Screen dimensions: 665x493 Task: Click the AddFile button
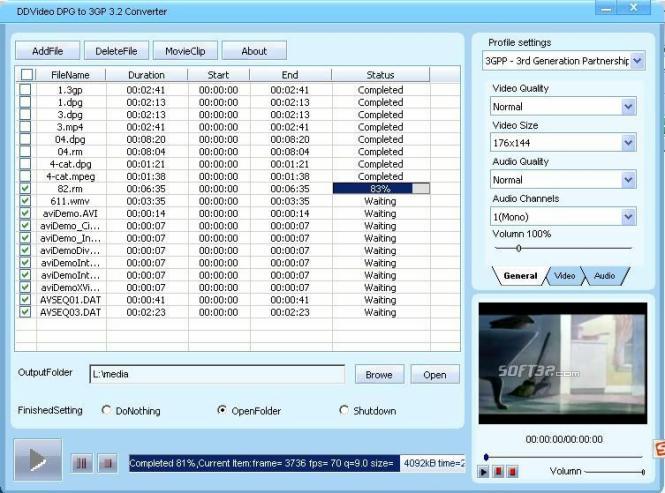tap(48, 51)
